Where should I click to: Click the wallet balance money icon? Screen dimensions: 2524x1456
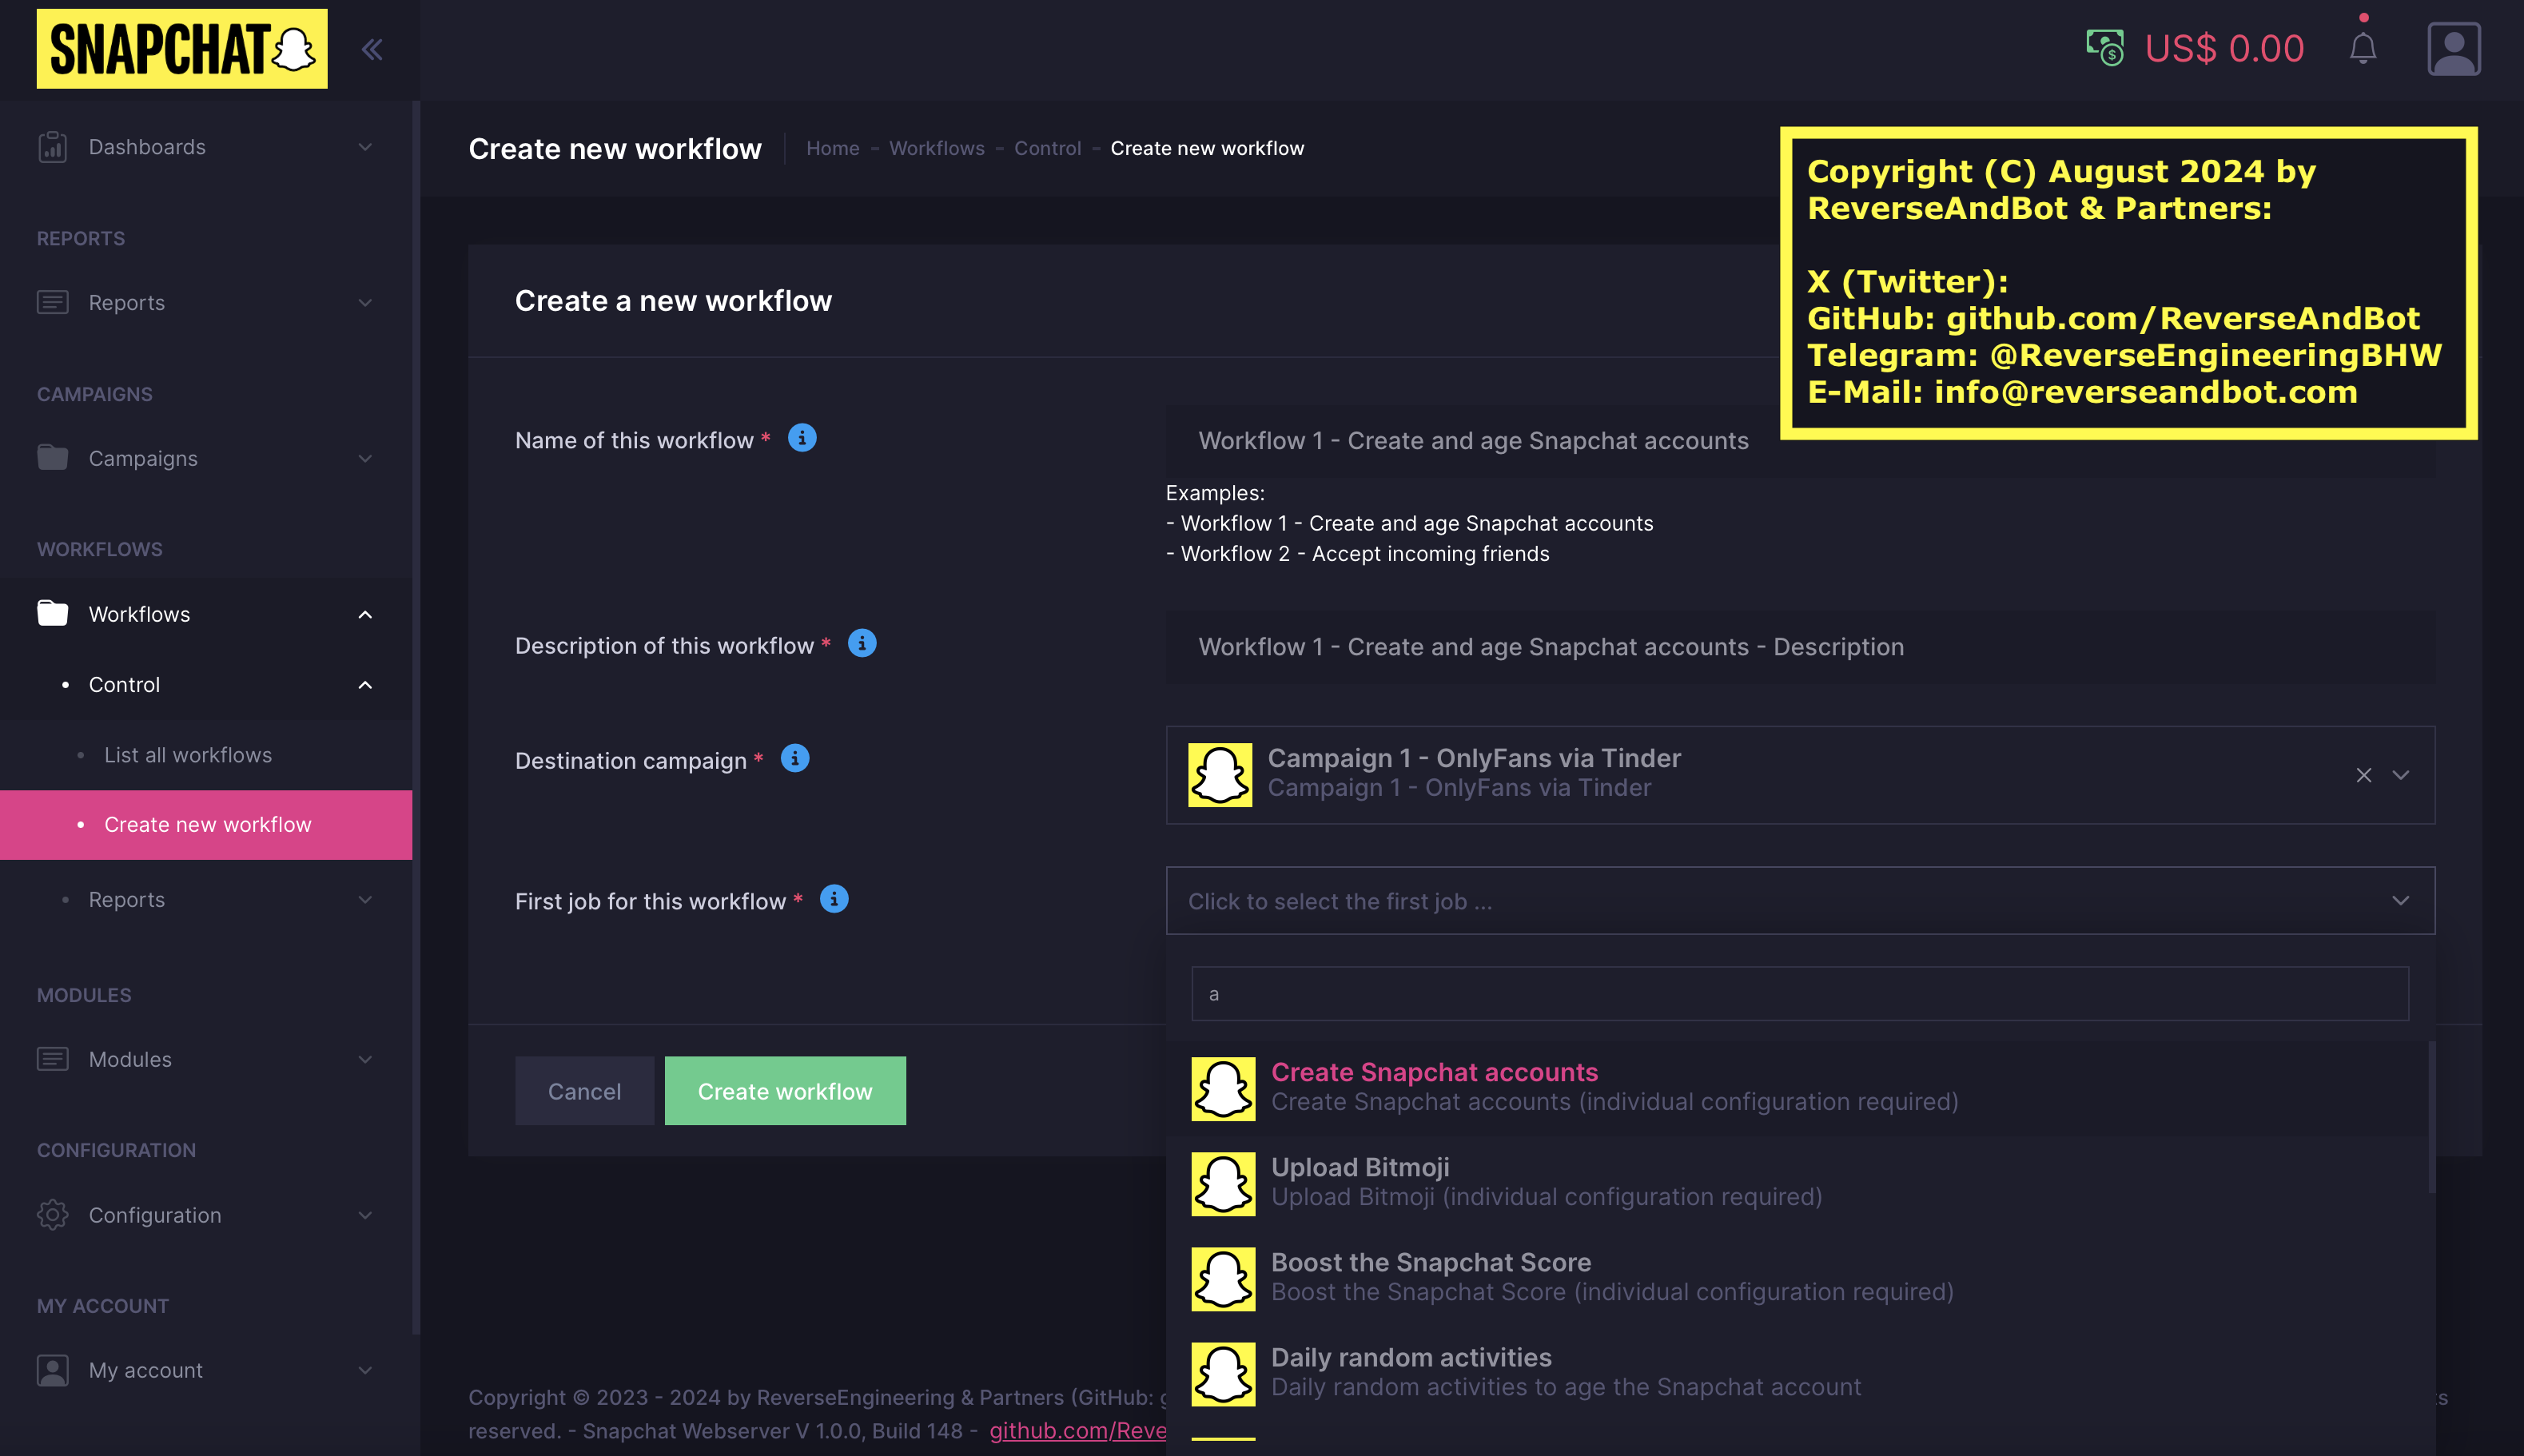(x=2104, y=47)
